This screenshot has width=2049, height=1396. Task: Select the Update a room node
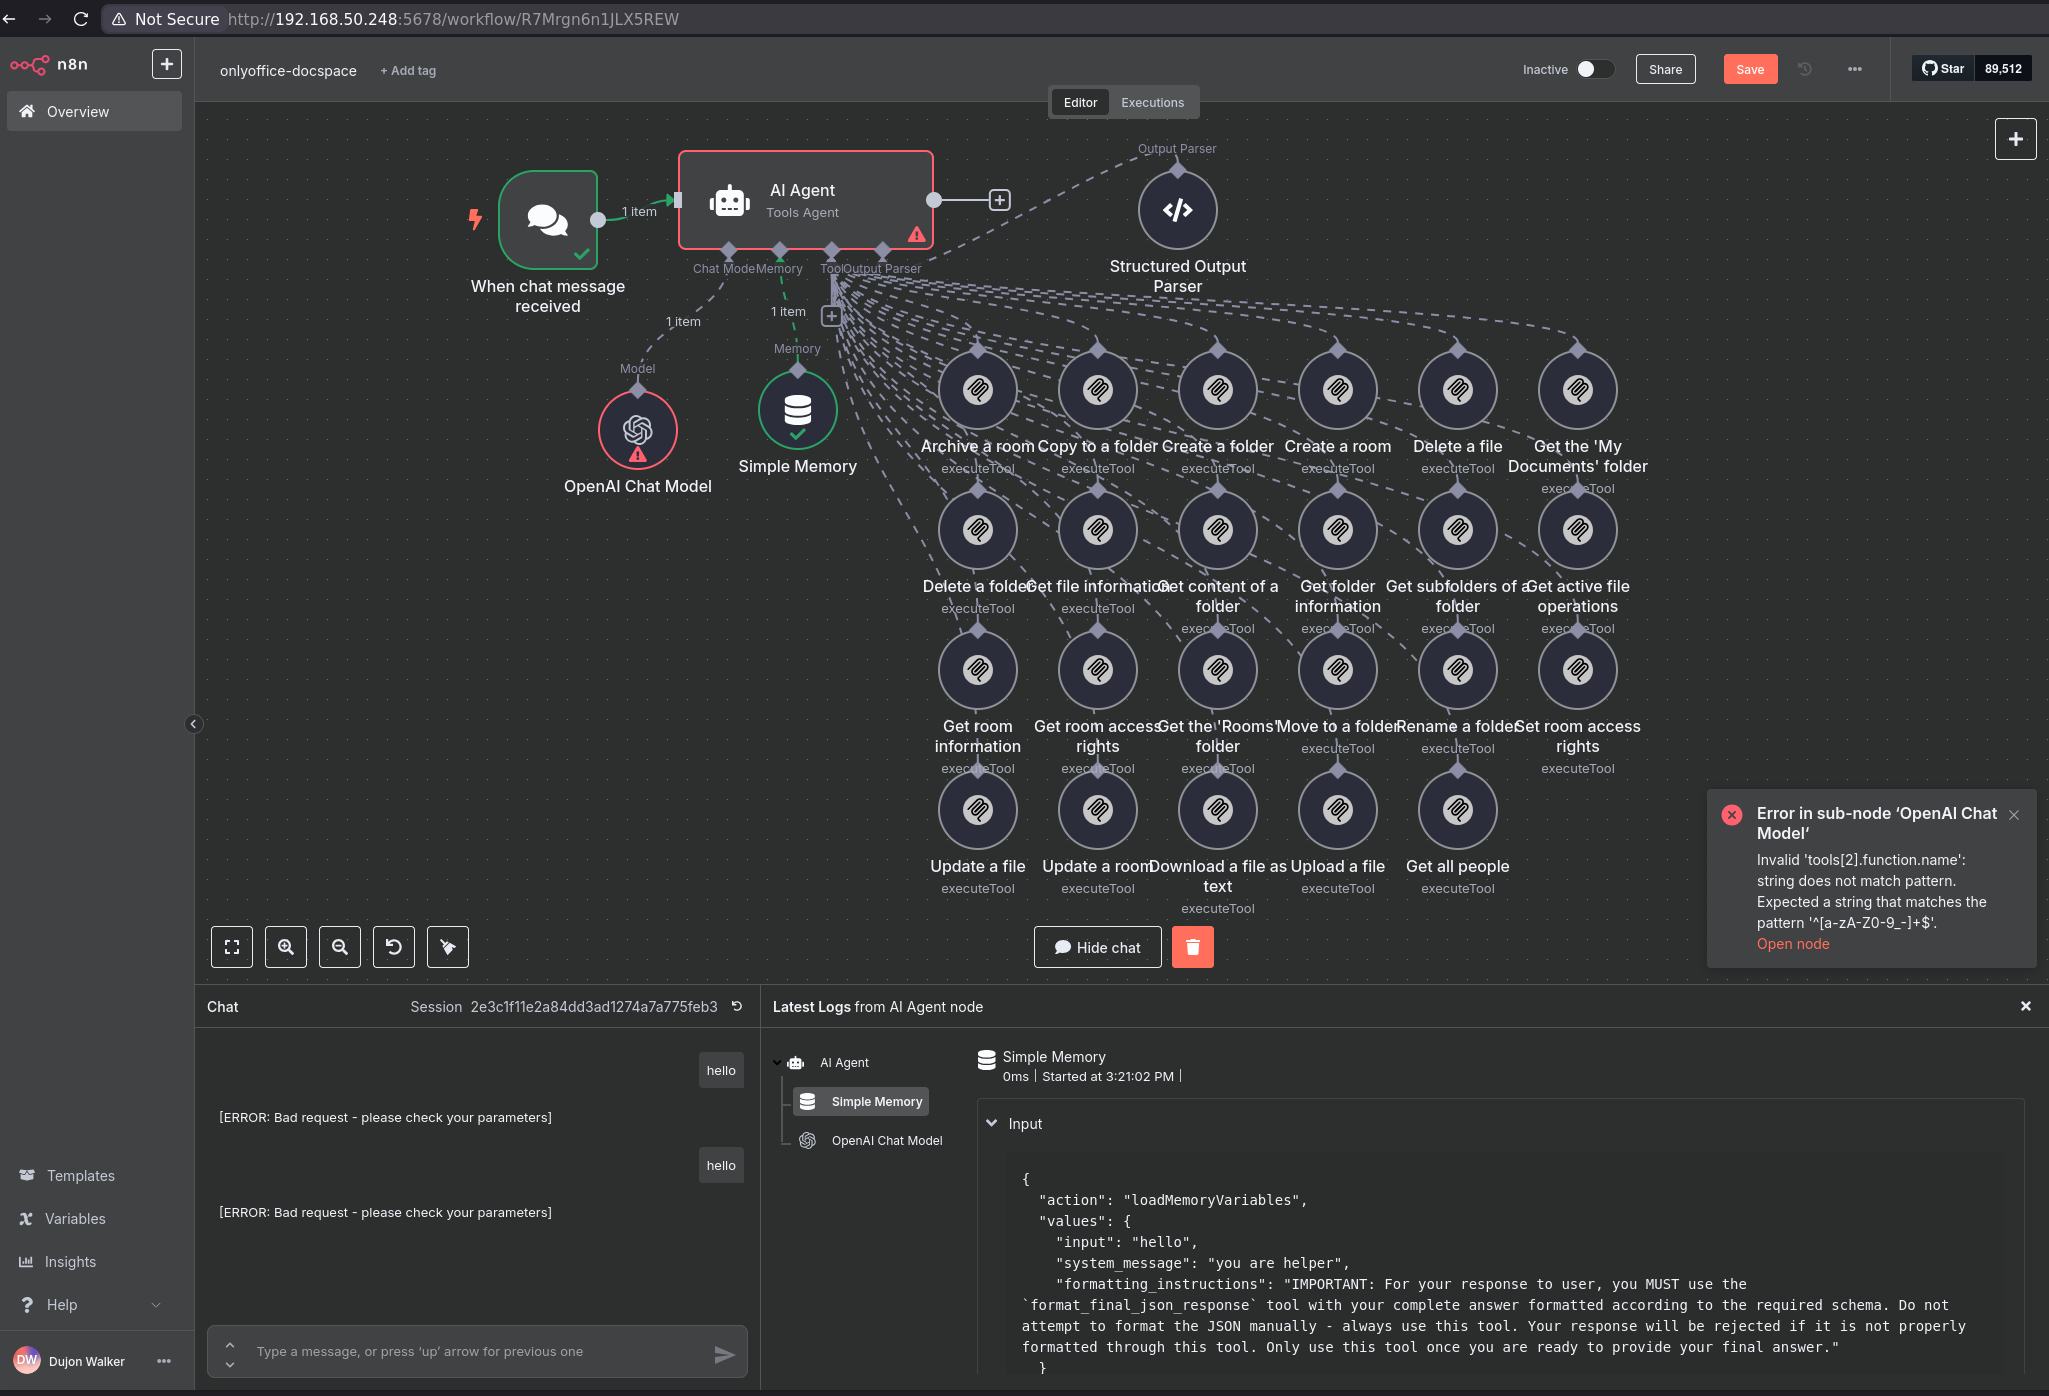click(1098, 810)
